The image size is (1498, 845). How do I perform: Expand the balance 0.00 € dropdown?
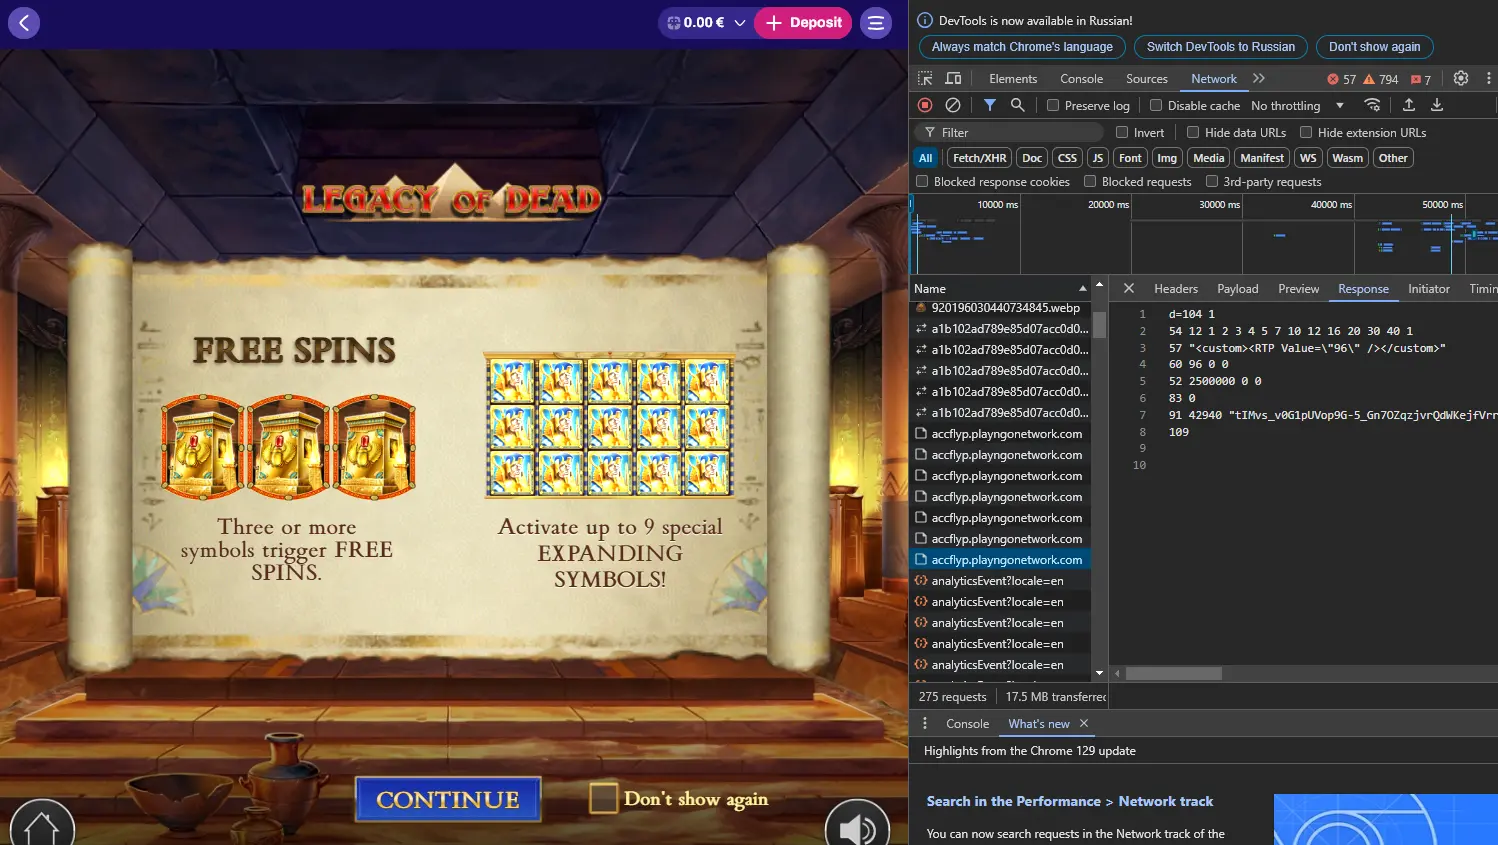pyautogui.click(x=706, y=22)
